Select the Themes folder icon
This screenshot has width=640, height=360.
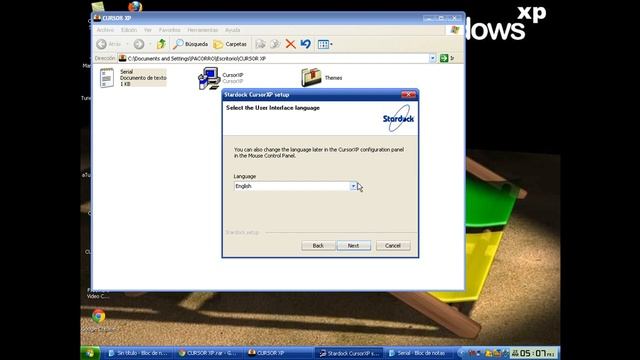(311, 78)
